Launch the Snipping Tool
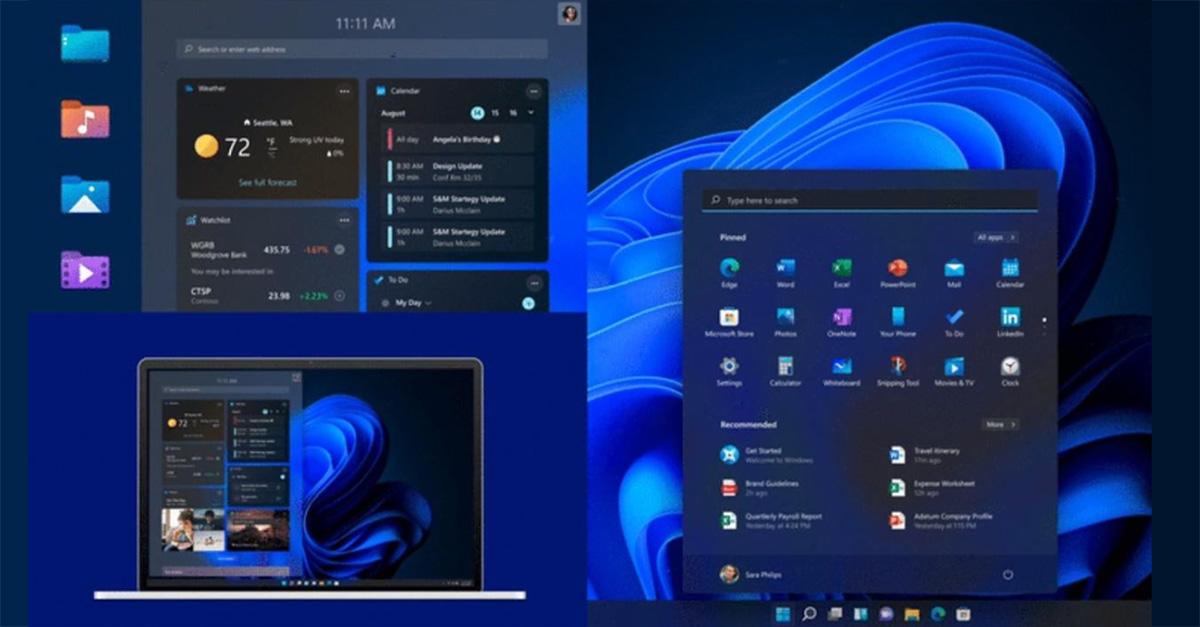This screenshot has height=627, width=1200. point(897,370)
